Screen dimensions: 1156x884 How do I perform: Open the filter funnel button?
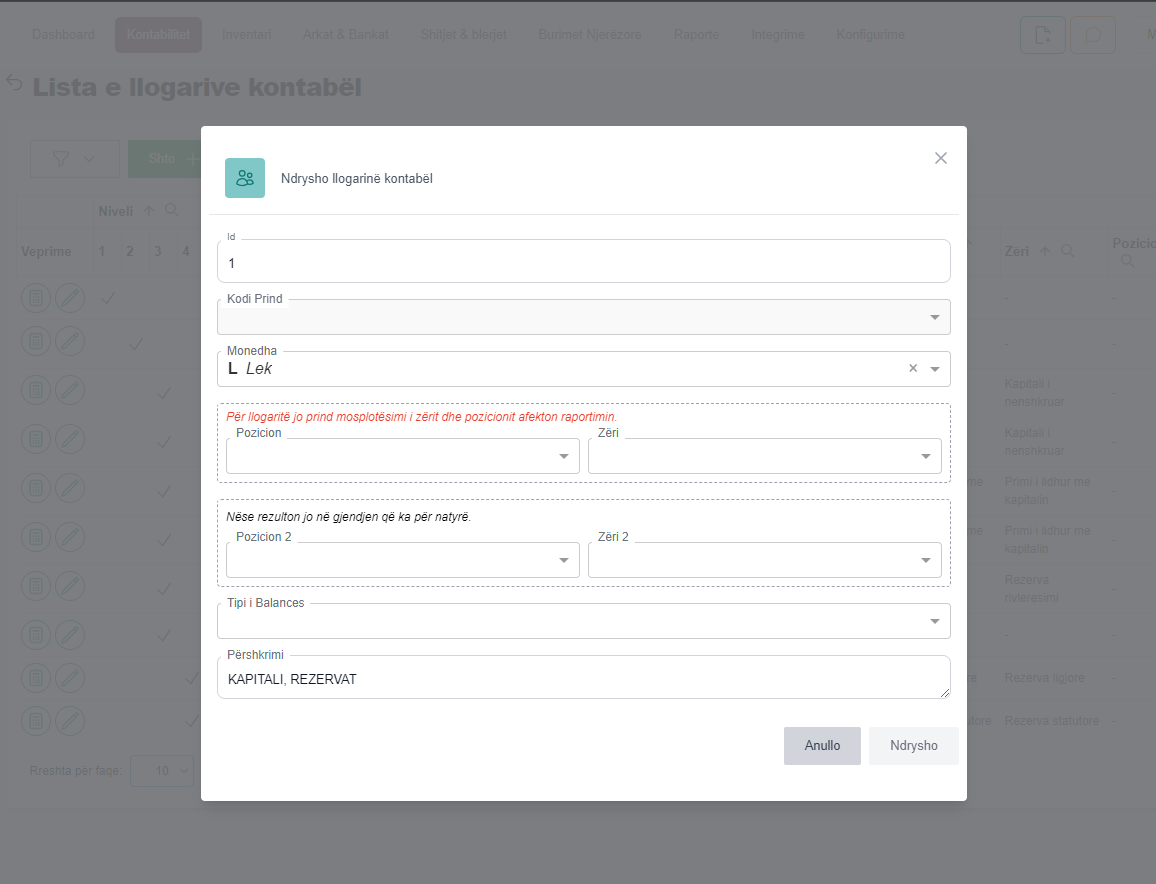click(x=74, y=159)
